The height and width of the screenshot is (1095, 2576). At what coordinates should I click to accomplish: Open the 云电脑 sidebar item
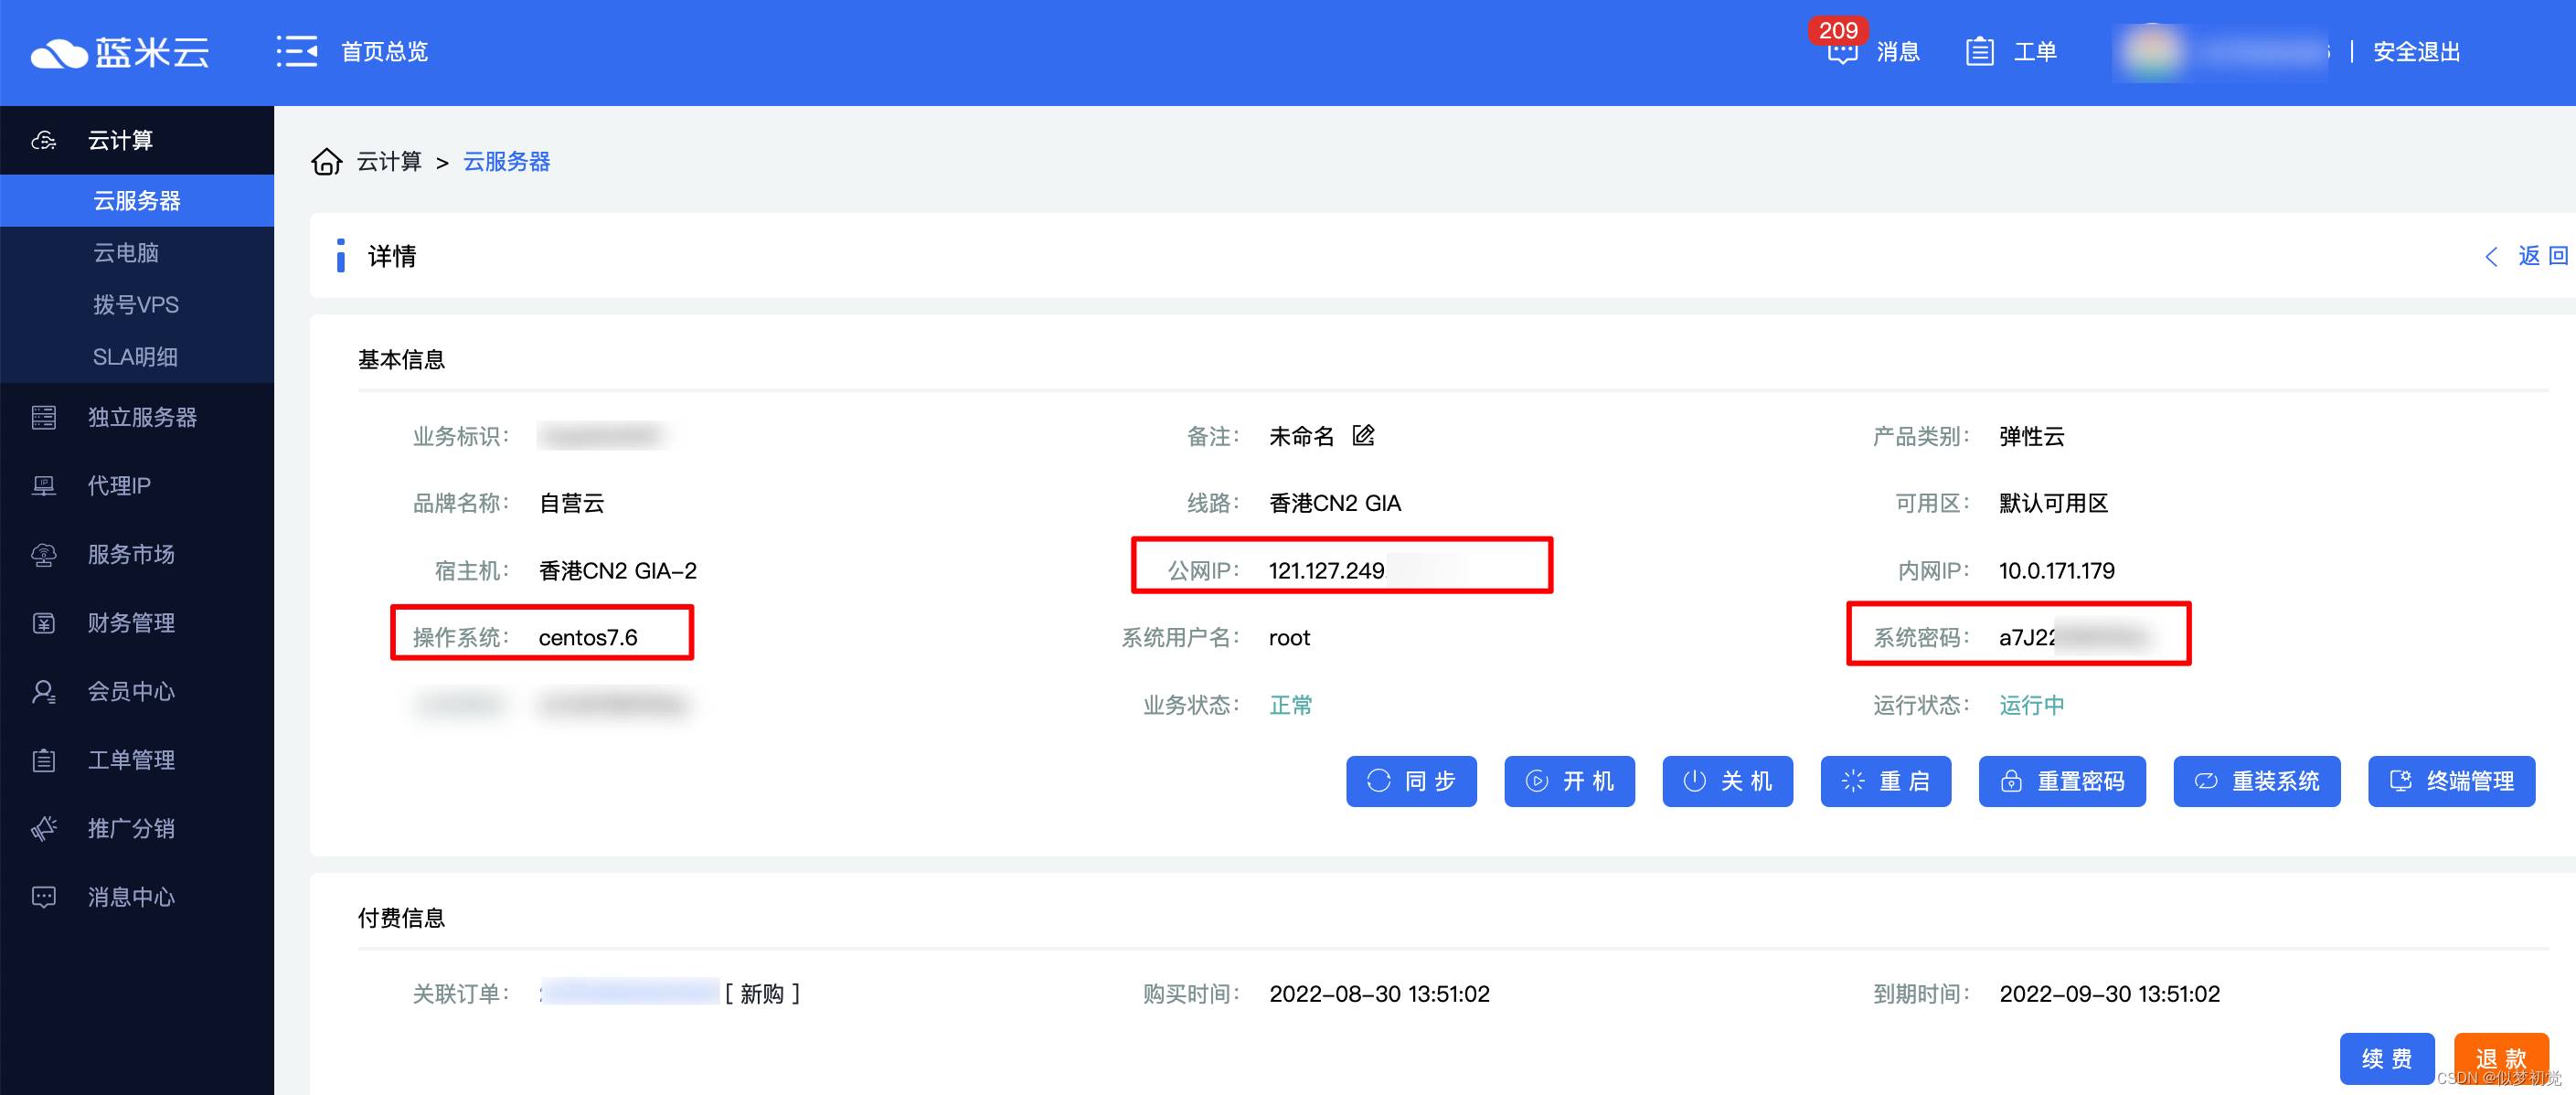click(x=126, y=253)
